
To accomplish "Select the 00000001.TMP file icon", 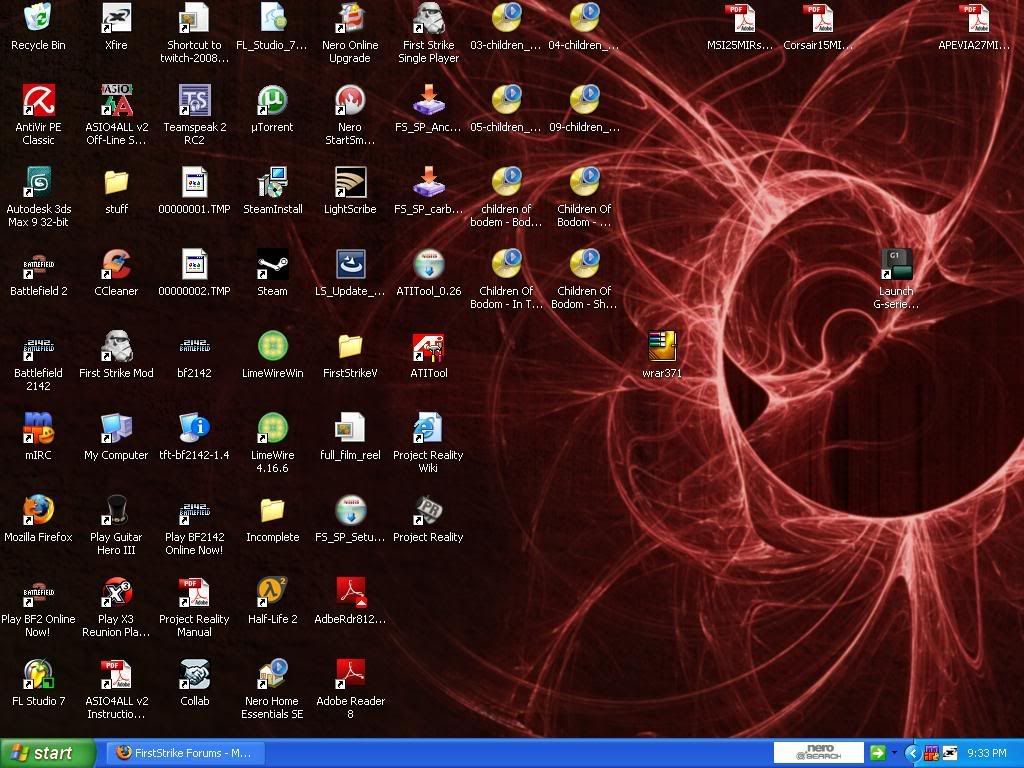I will [x=194, y=182].
